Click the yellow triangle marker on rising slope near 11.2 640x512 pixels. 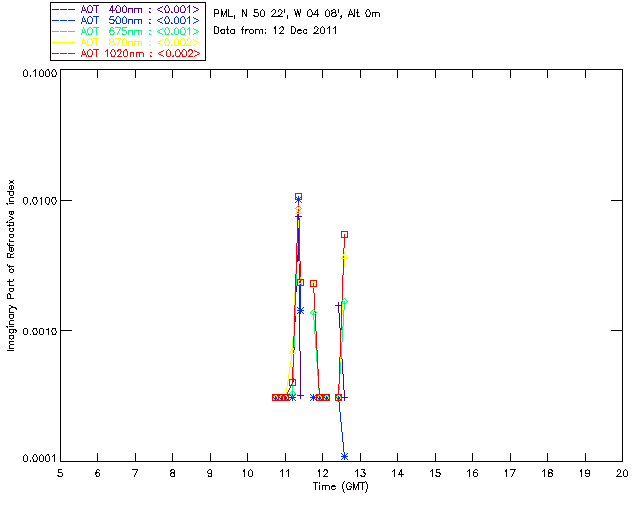point(292,352)
